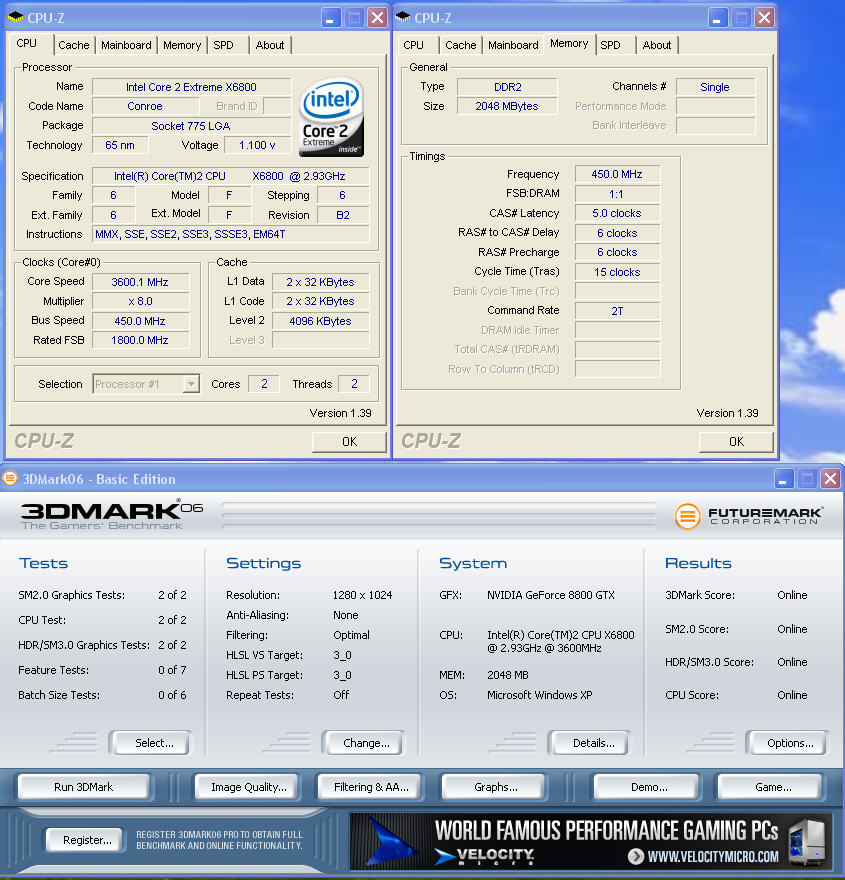Minimize the 3DMark06 window

click(x=783, y=479)
